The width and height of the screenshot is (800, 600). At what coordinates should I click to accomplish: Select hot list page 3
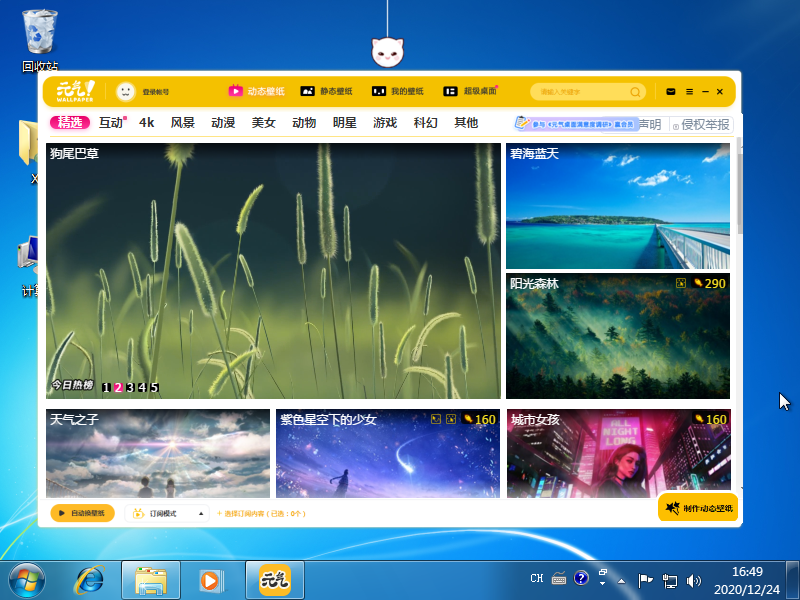130,388
